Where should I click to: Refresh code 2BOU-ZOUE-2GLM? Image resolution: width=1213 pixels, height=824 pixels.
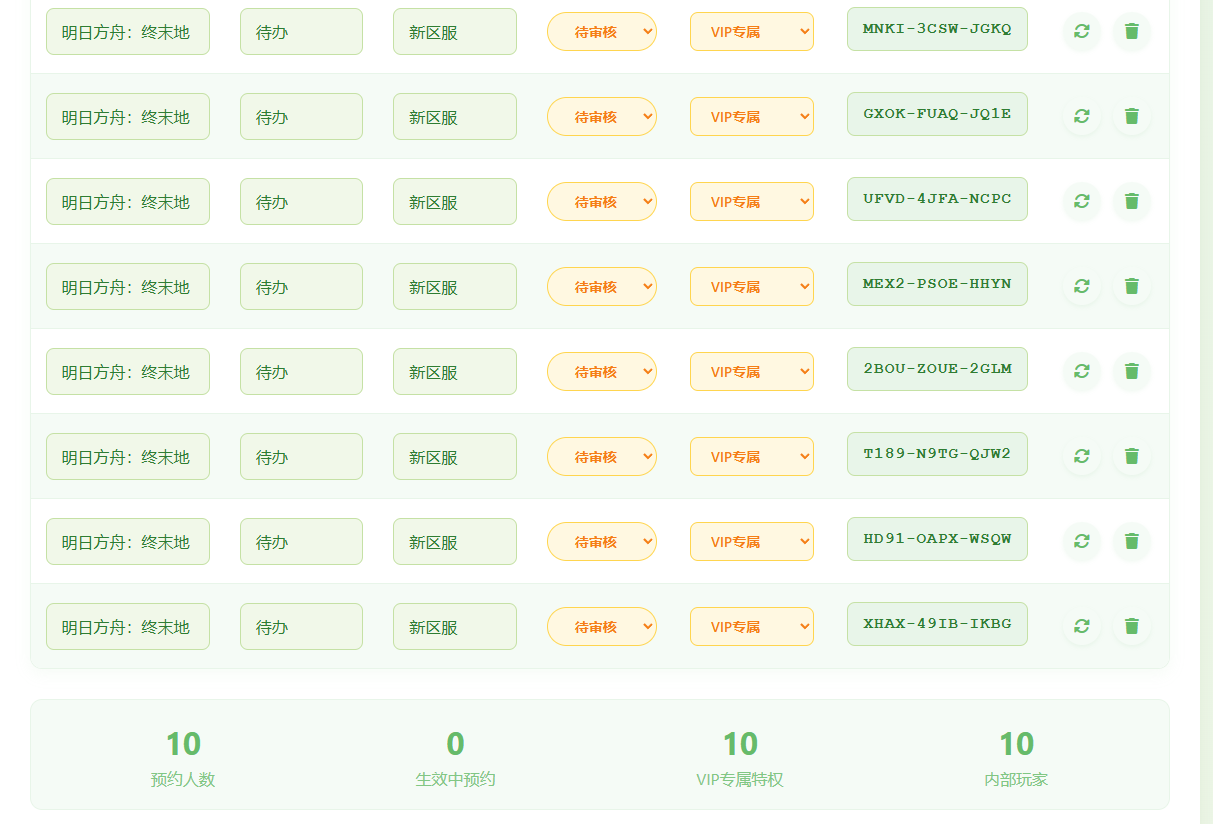1081,371
